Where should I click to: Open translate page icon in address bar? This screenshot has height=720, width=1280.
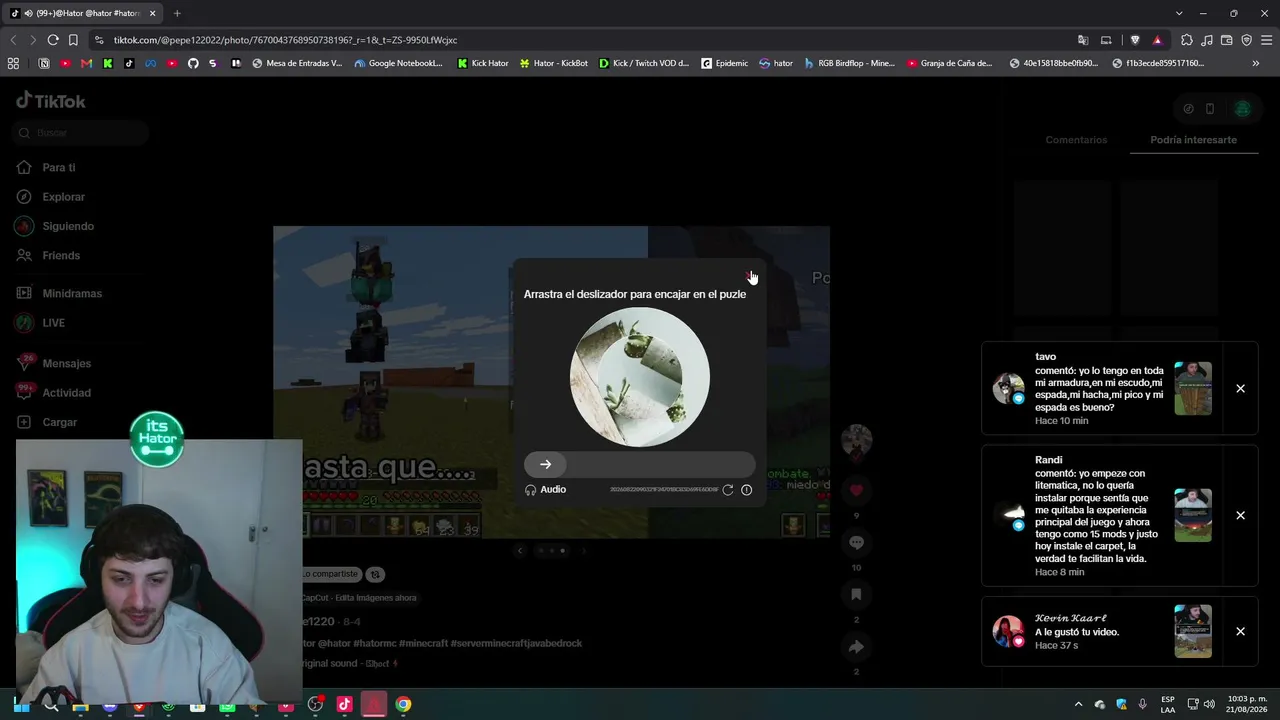tap(1083, 40)
